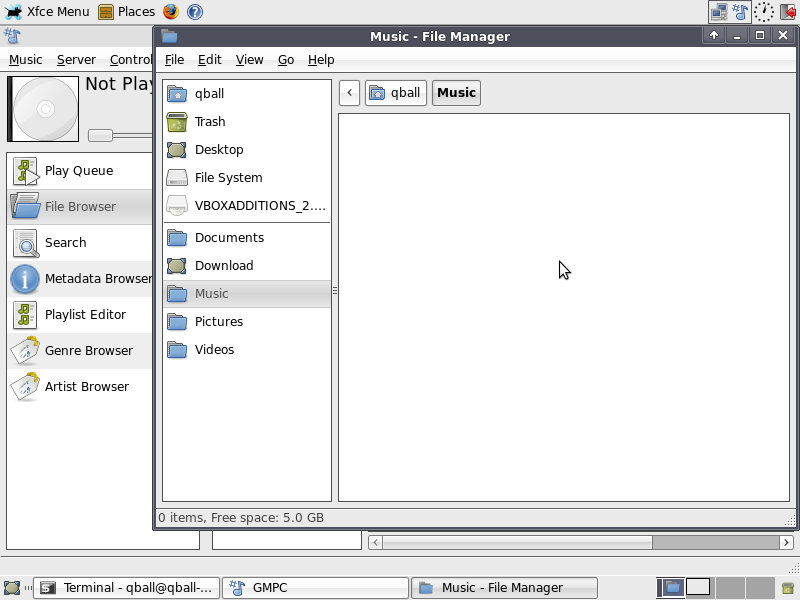
Task: Click the network tray icon
Action: (x=719, y=12)
